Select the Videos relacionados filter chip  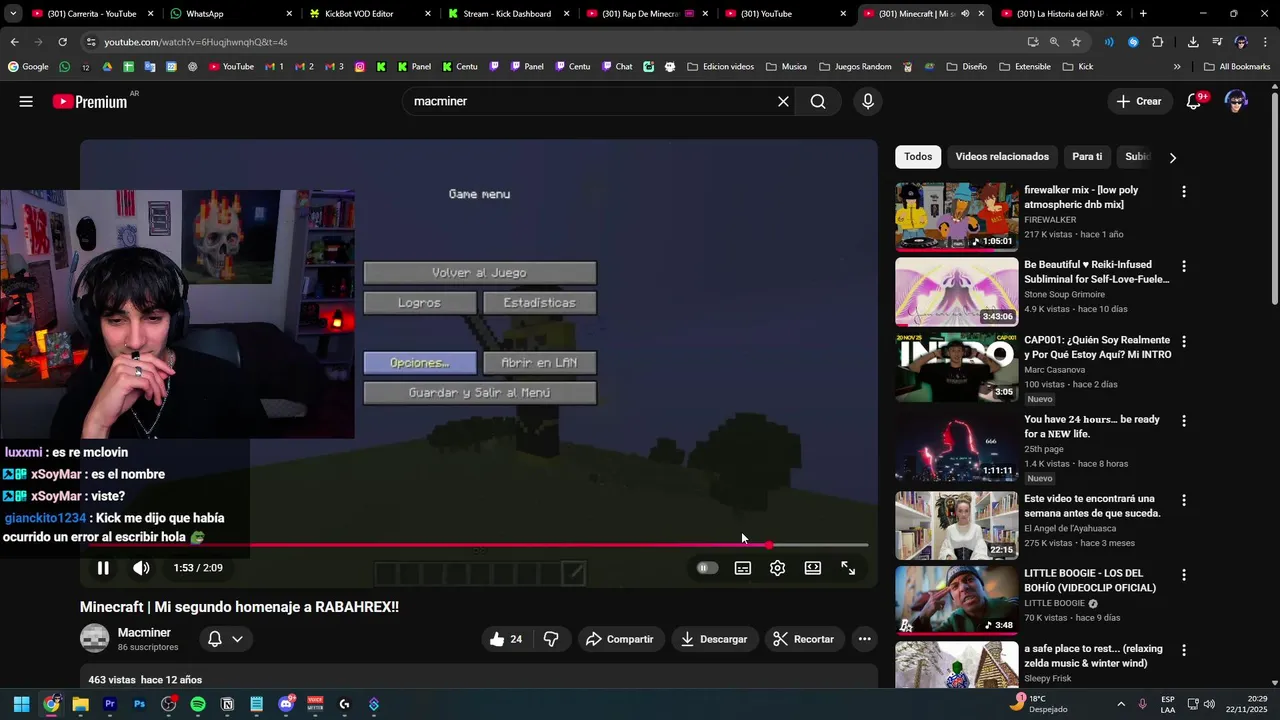1002,157
